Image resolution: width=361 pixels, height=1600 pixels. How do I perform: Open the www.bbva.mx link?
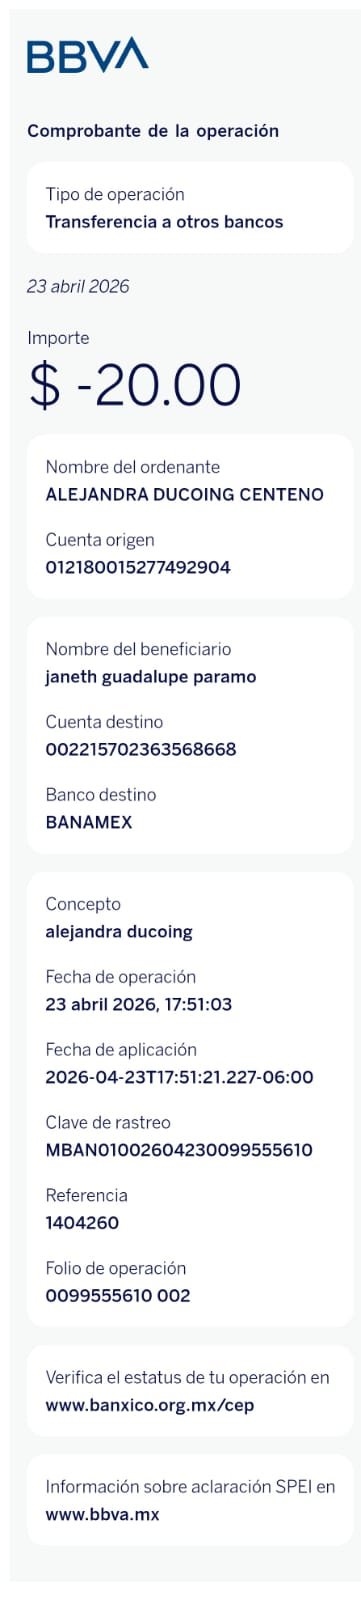tap(102, 1514)
